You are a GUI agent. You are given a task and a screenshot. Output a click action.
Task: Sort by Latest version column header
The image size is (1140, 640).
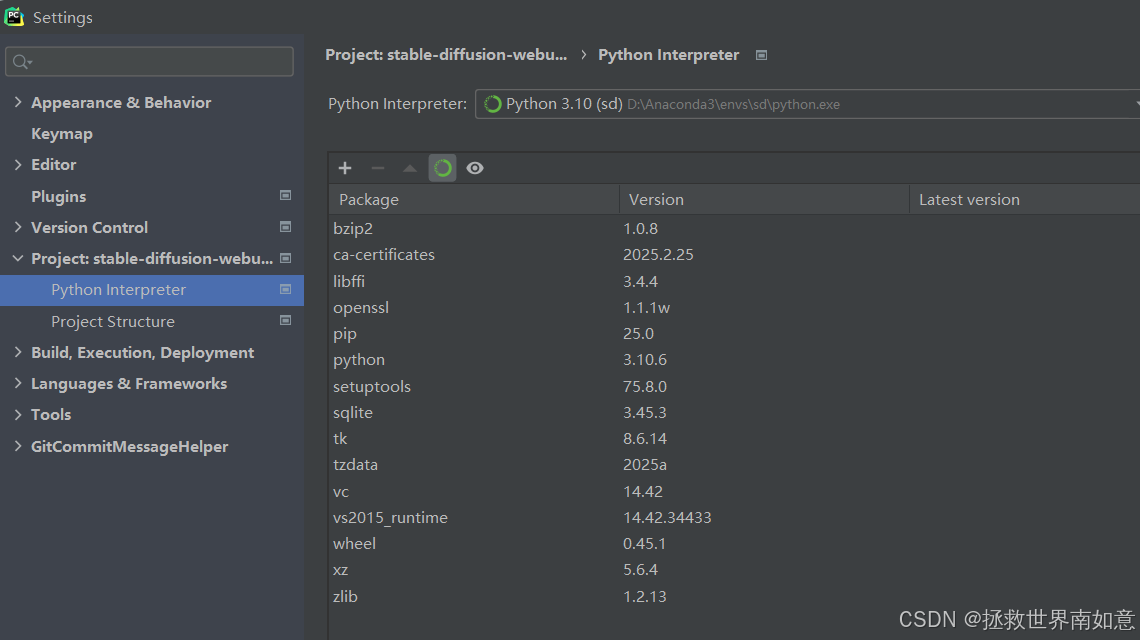pyautogui.click(x=1025, y=199)
